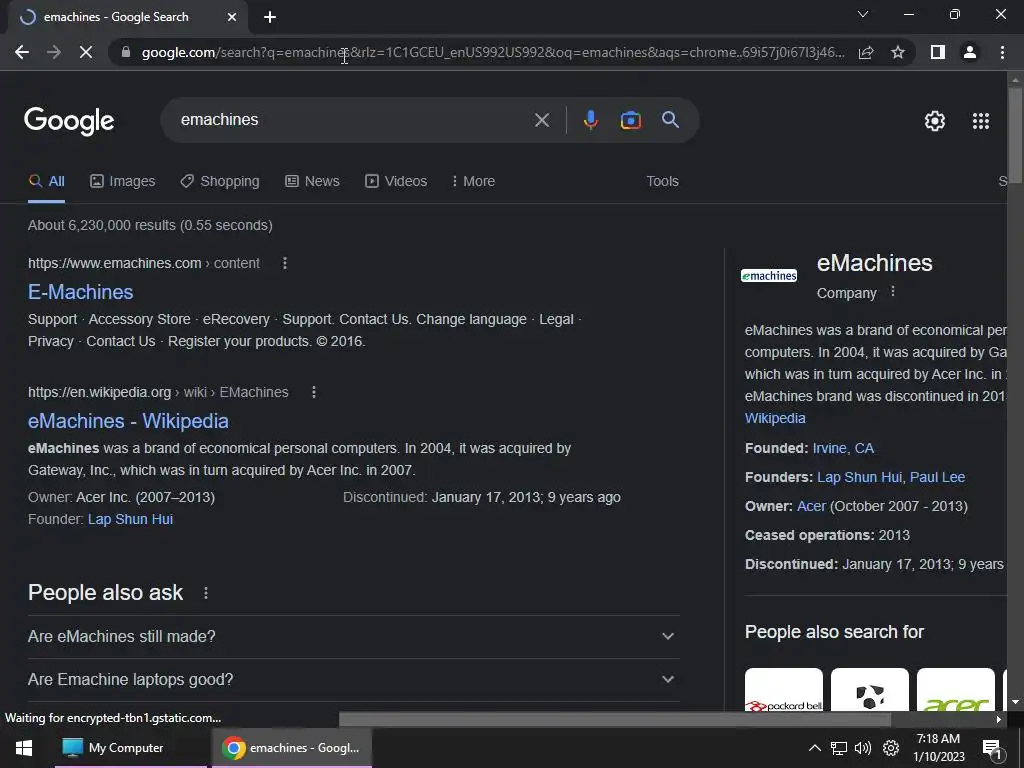The height and width of the screenshot is (768, 1024).
Task: Follow the Lap Shun Hui founder link in result
Action: point(130,519)
